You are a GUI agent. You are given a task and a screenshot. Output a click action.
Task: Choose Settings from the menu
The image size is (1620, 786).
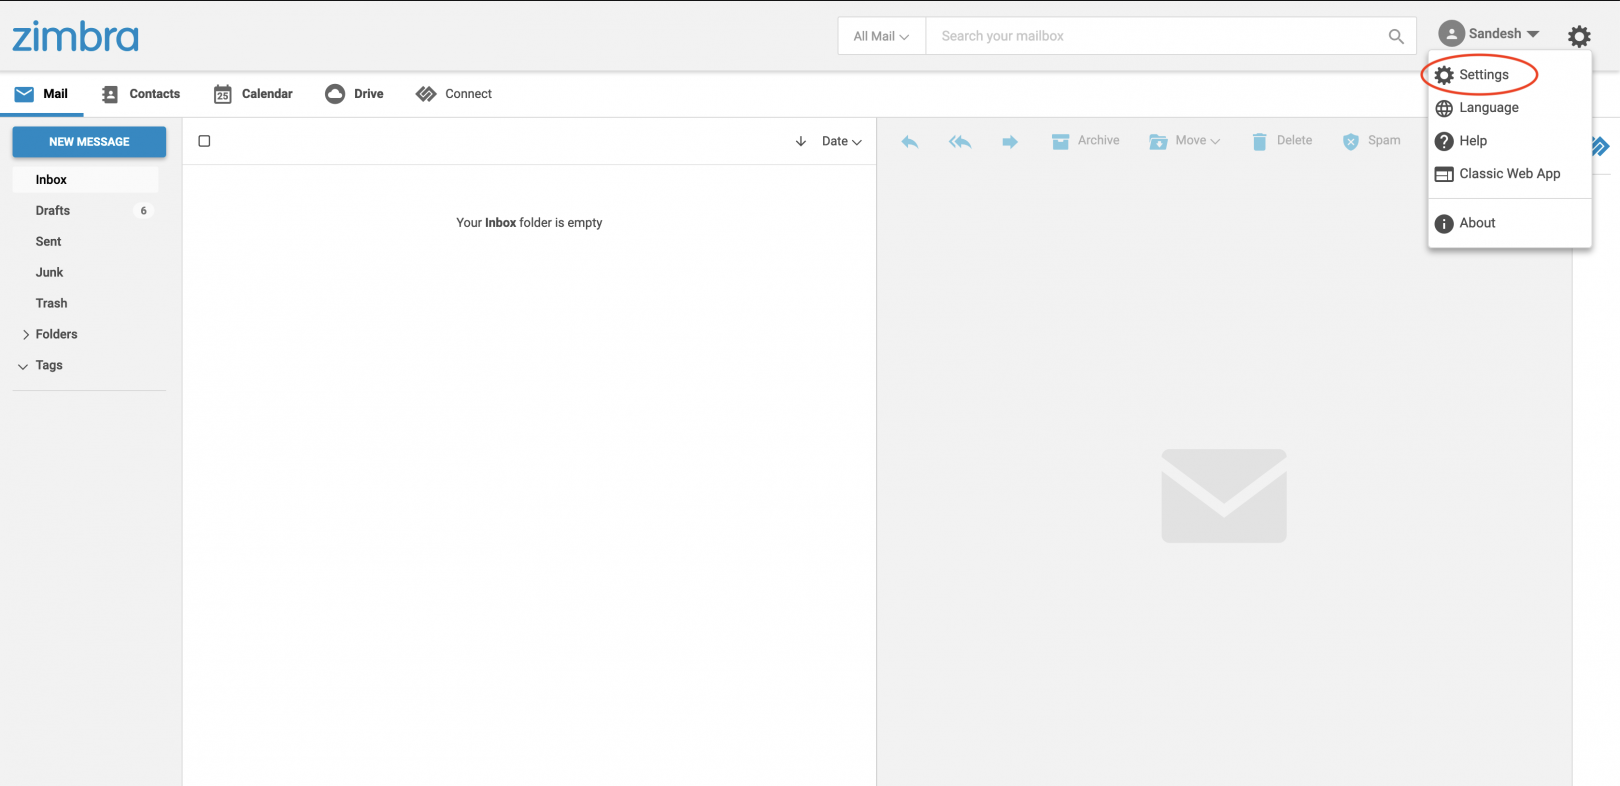coord(1484,75)
